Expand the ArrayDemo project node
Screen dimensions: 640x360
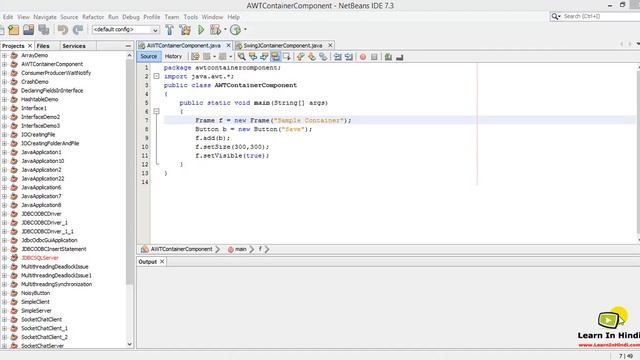click(4, 55)
